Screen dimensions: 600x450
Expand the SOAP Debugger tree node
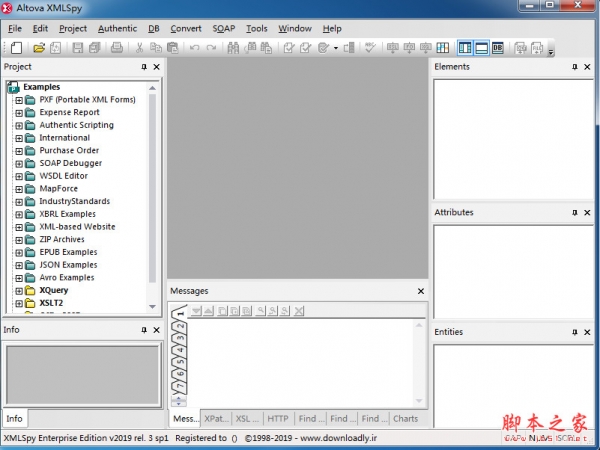[18, 163]
